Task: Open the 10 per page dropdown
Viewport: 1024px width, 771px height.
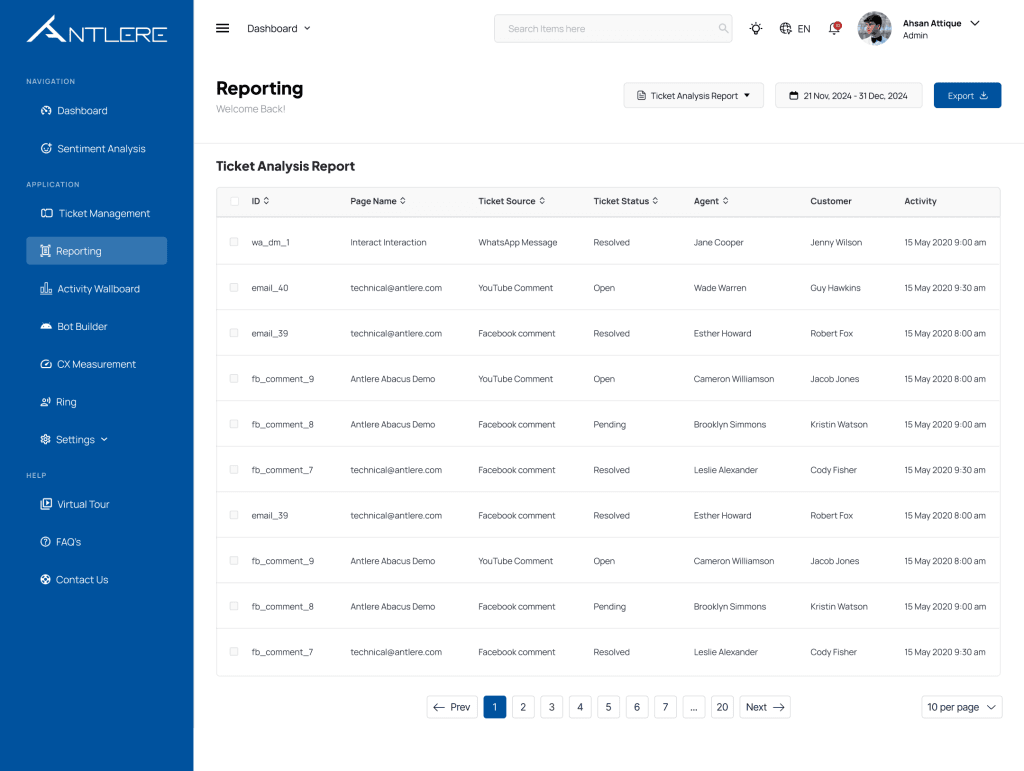Action: pyautogui.click(x=961, y=707)
